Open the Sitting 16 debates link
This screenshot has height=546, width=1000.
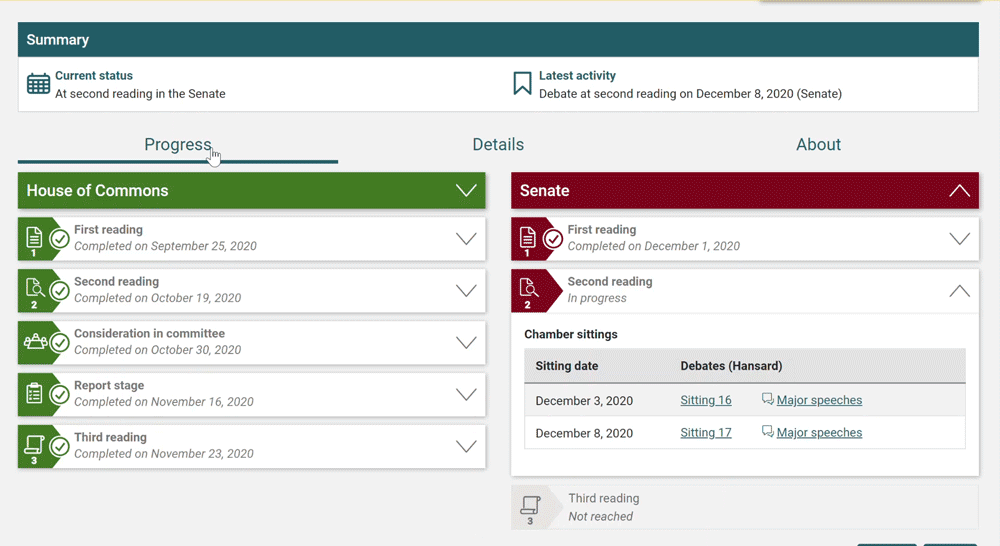click(x=706, y=400)
